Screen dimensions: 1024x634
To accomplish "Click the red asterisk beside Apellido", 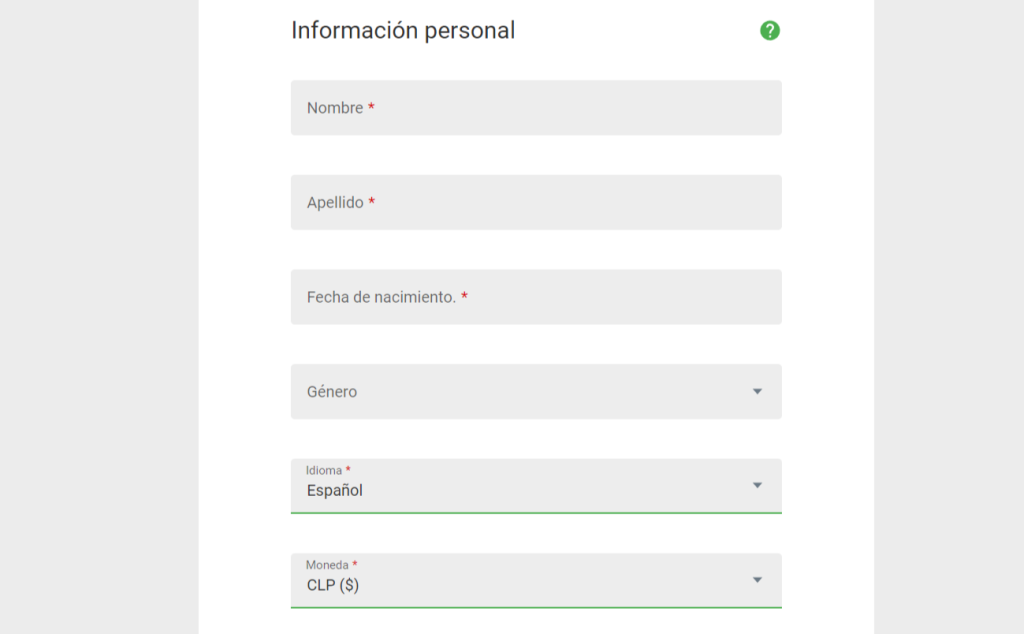I will [372, 201].
